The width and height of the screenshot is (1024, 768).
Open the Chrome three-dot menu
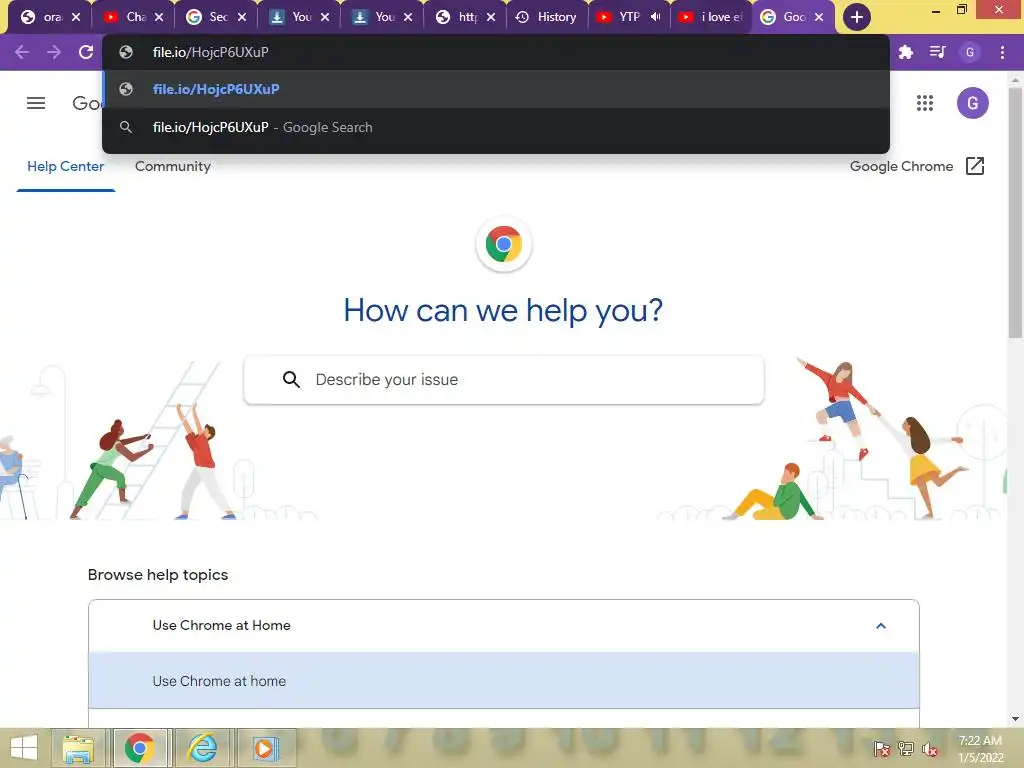coord(1002,52)
